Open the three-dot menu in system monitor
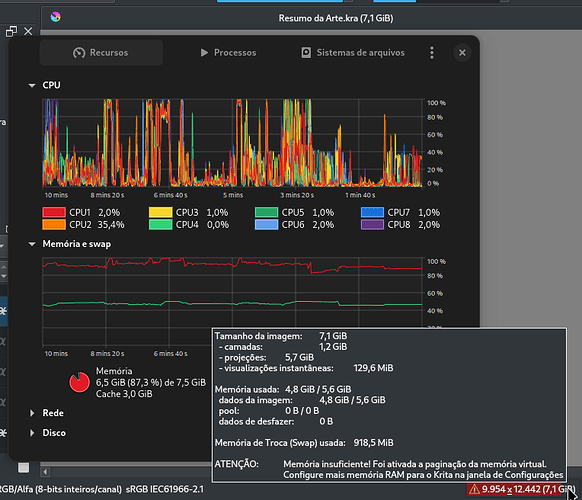Viewport: 582px width, 500px height. pos(432,53)
